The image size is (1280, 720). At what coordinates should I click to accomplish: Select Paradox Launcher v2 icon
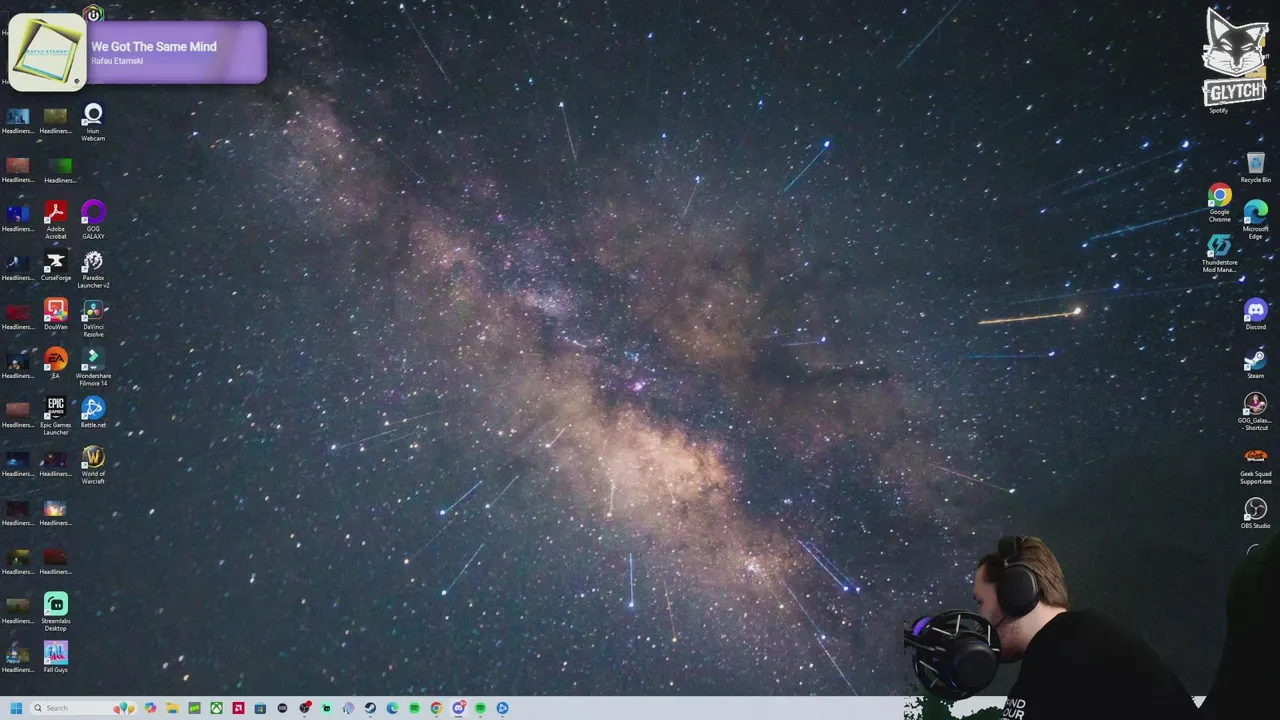point(93,269)
